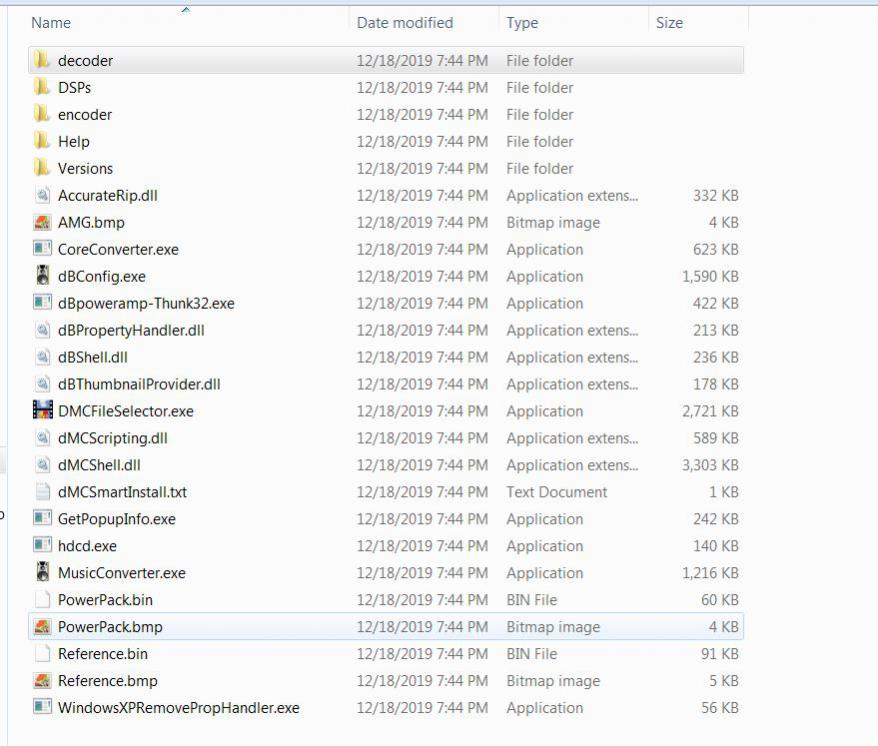Select the decoder folder icon
This screenshot has height=746, width=878.
click(x=42, y=60)
